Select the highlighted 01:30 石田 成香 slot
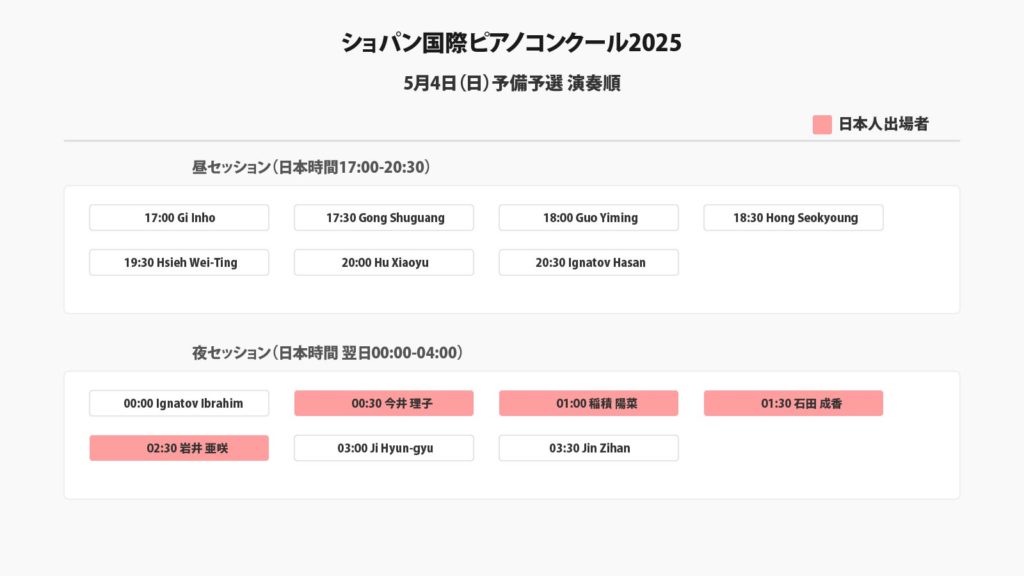Screen dimensions: 1024x576 tap(794, 404)
